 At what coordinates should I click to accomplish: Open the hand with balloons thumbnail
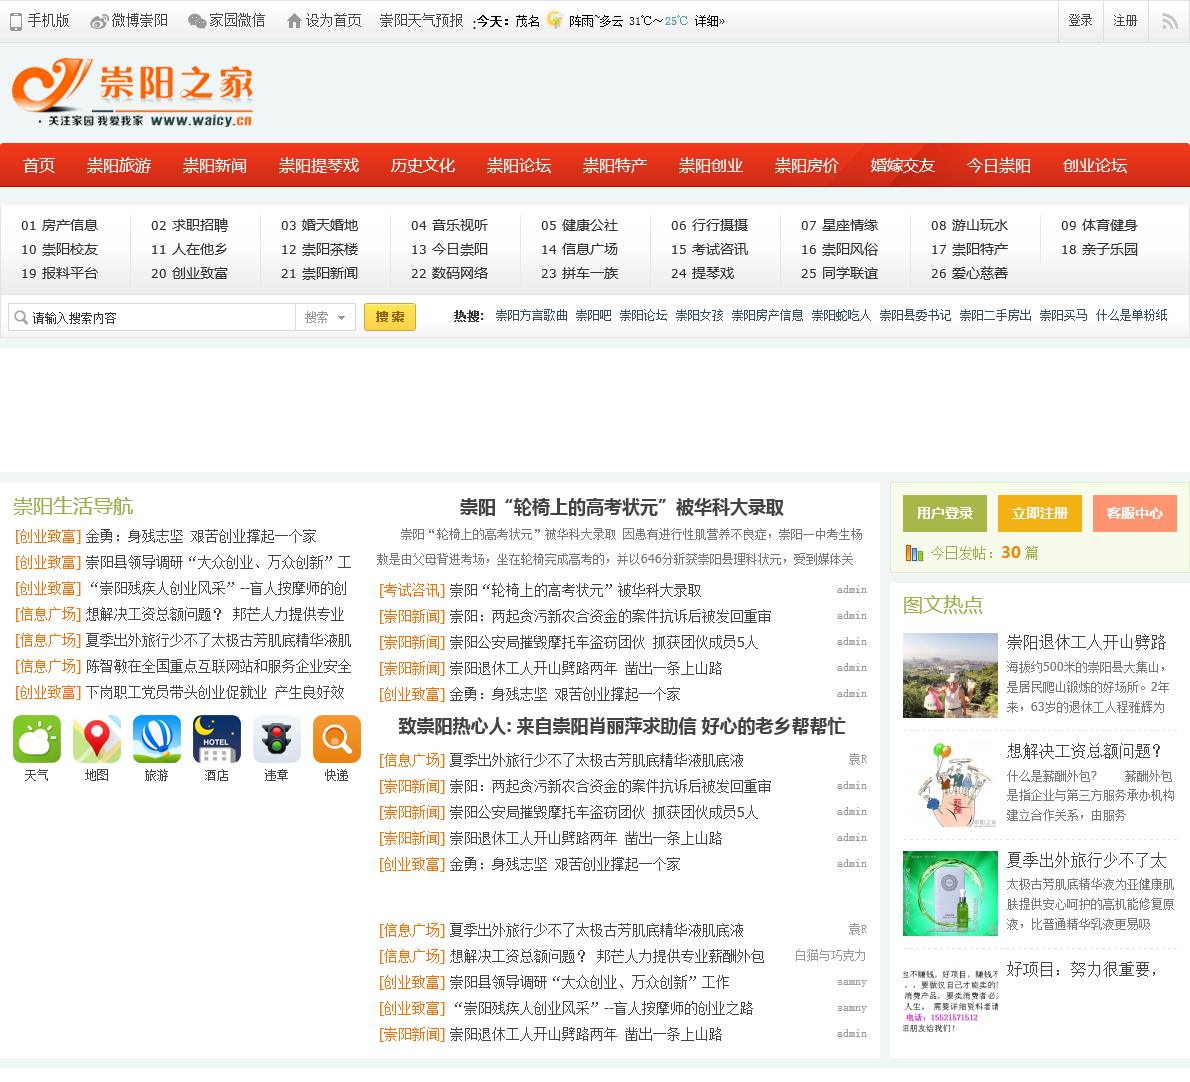pos(950,785)
